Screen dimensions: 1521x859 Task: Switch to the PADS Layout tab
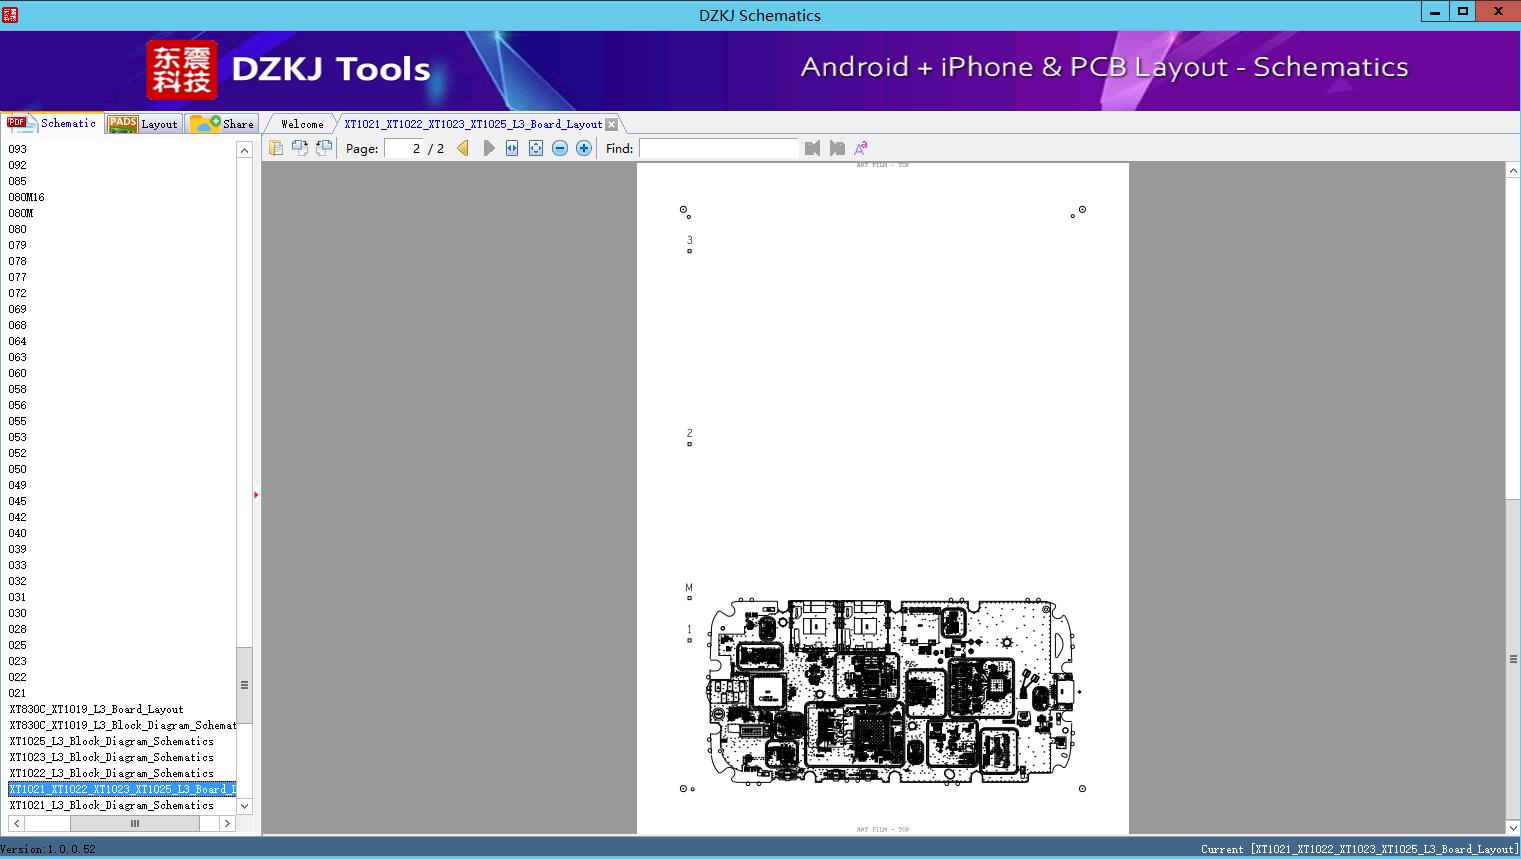click(x=144, y=124)
